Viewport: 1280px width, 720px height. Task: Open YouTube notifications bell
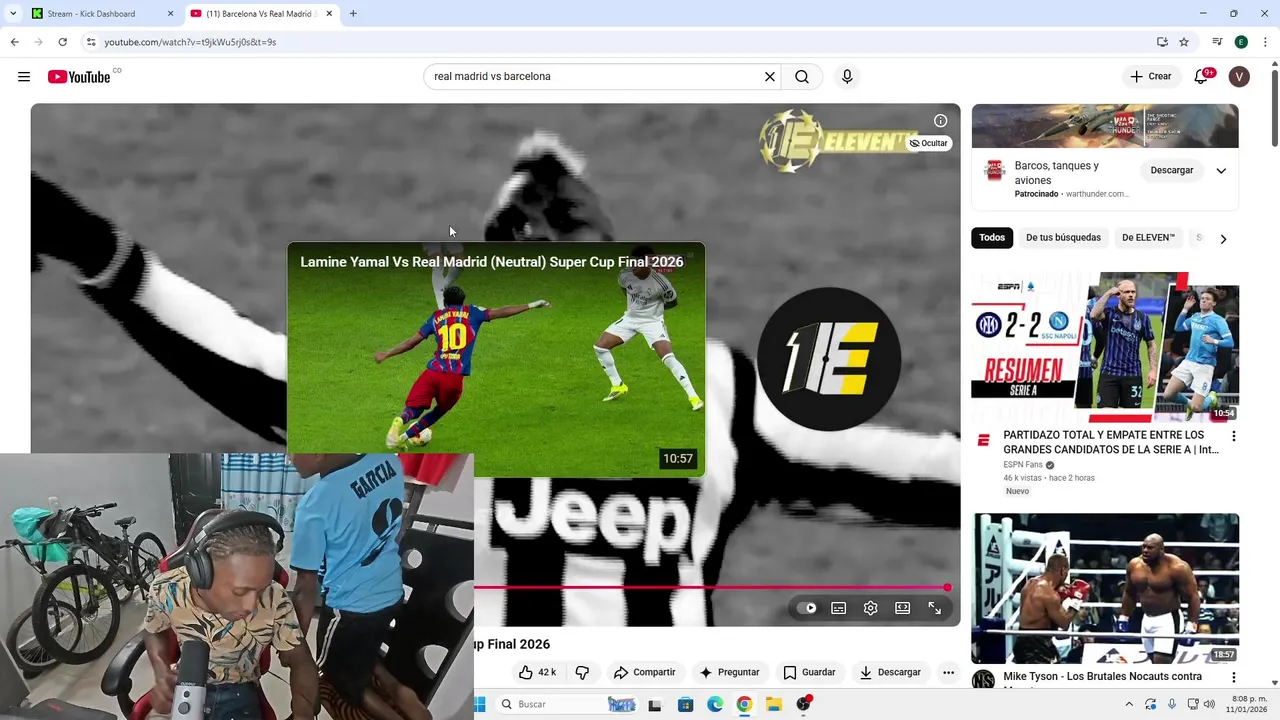(1202, 77)
